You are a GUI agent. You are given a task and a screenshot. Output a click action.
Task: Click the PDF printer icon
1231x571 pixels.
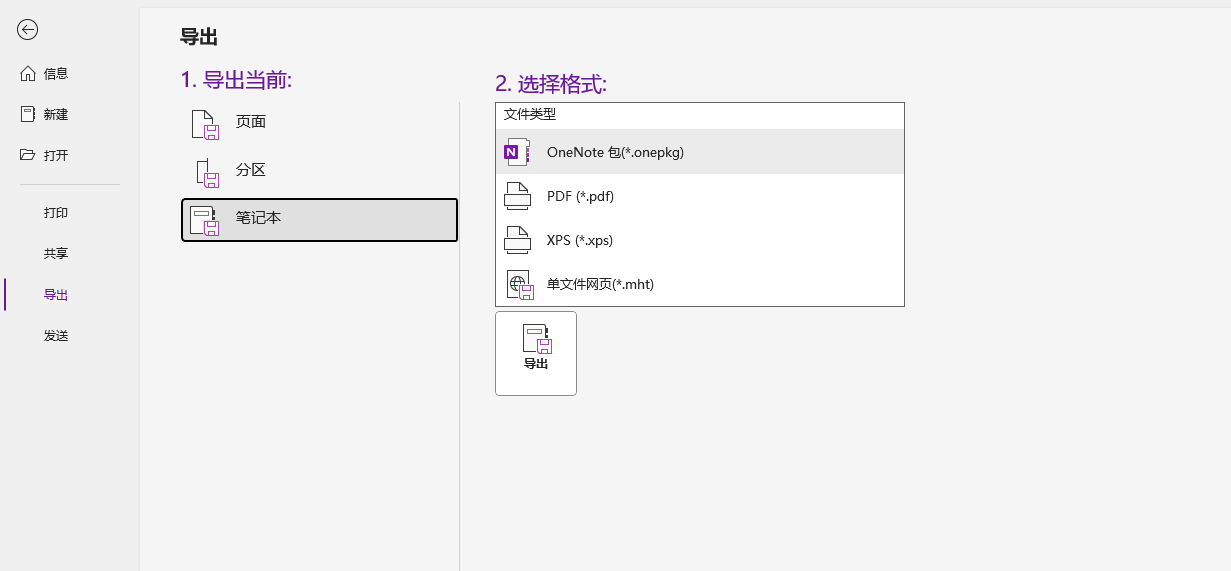click(x=517, y=196)
